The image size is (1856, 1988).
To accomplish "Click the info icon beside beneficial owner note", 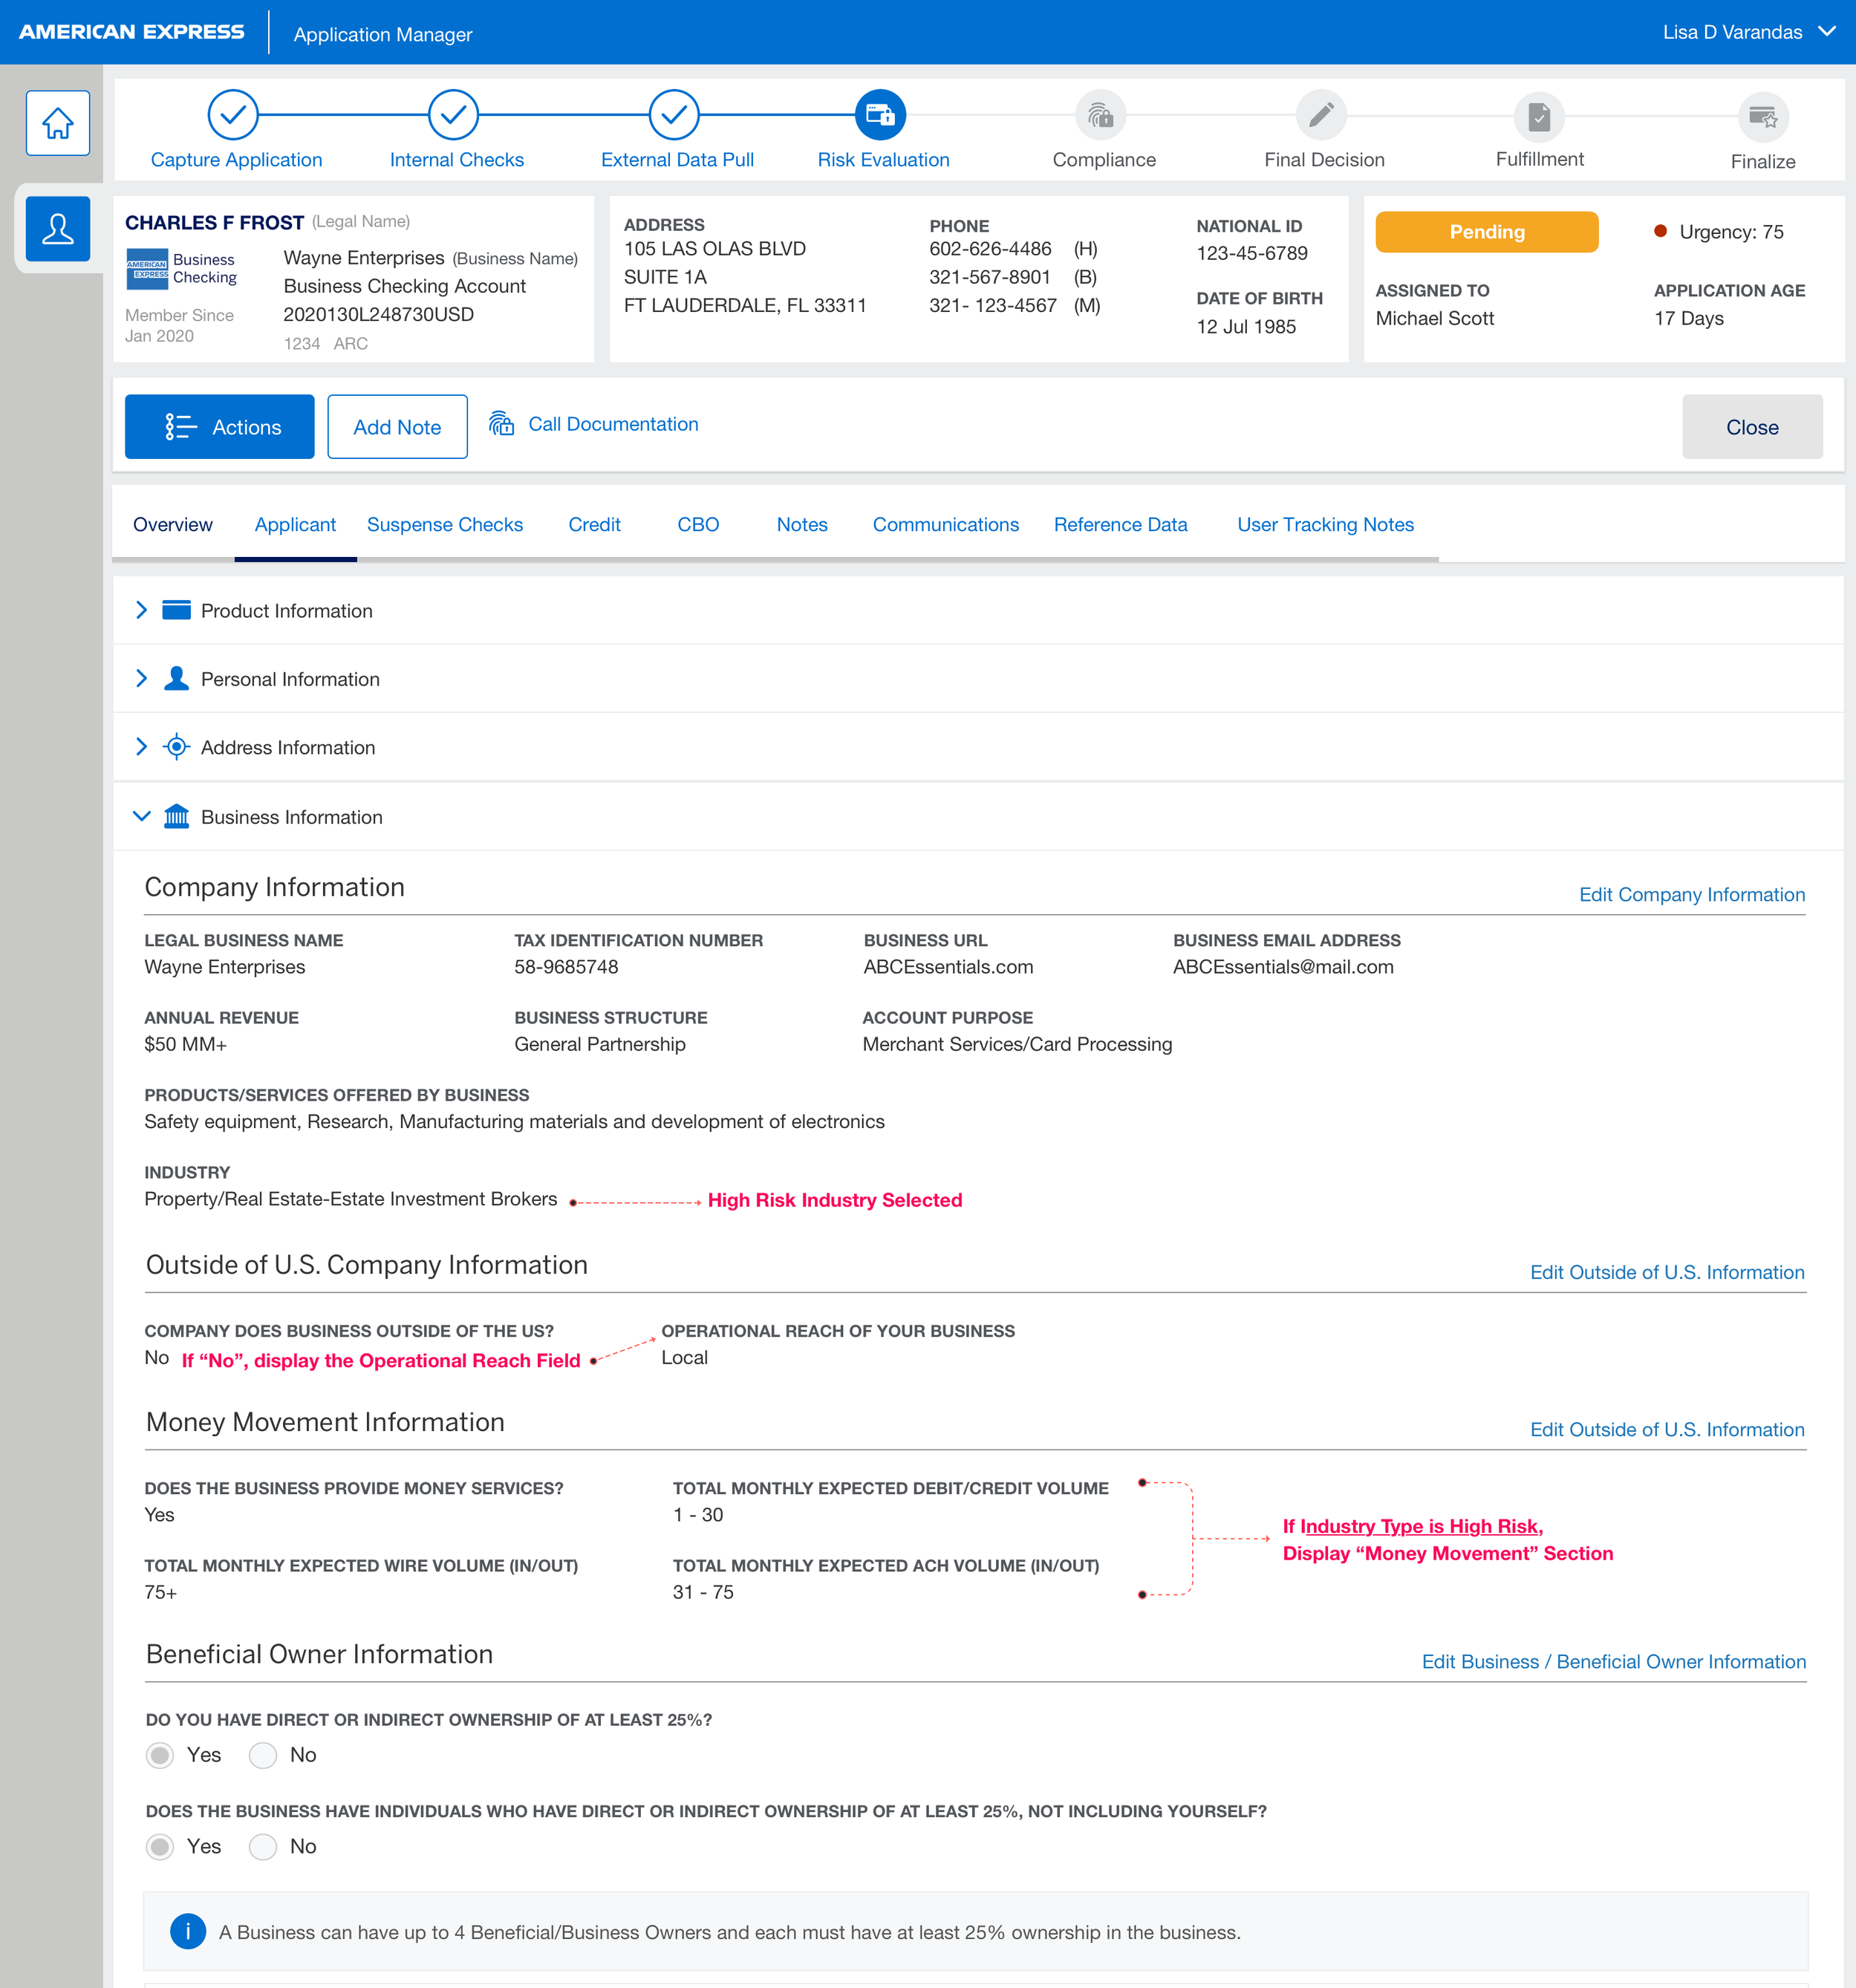I will click(x=187, y=1932).
